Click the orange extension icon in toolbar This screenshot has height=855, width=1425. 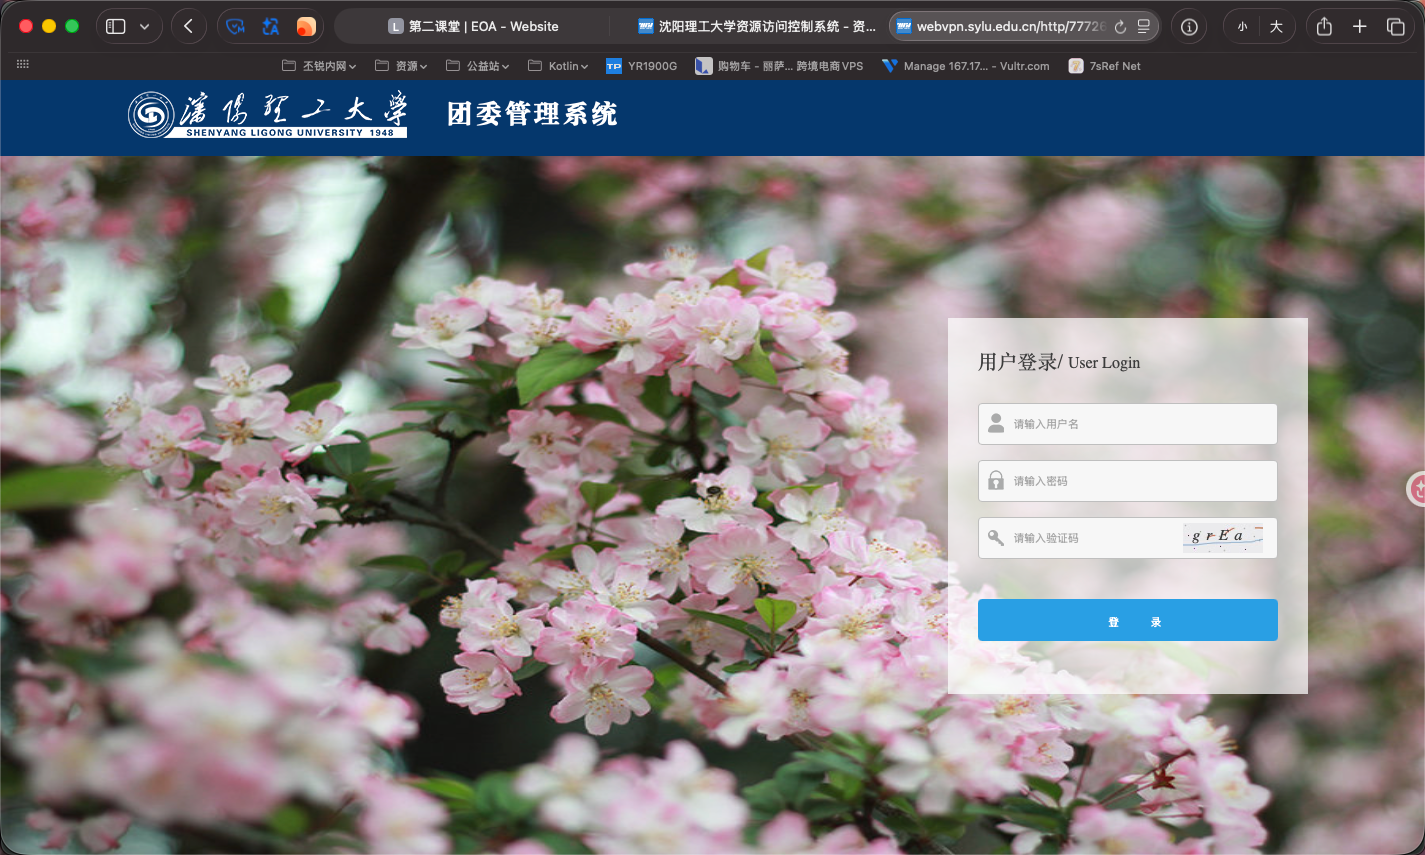306,27
